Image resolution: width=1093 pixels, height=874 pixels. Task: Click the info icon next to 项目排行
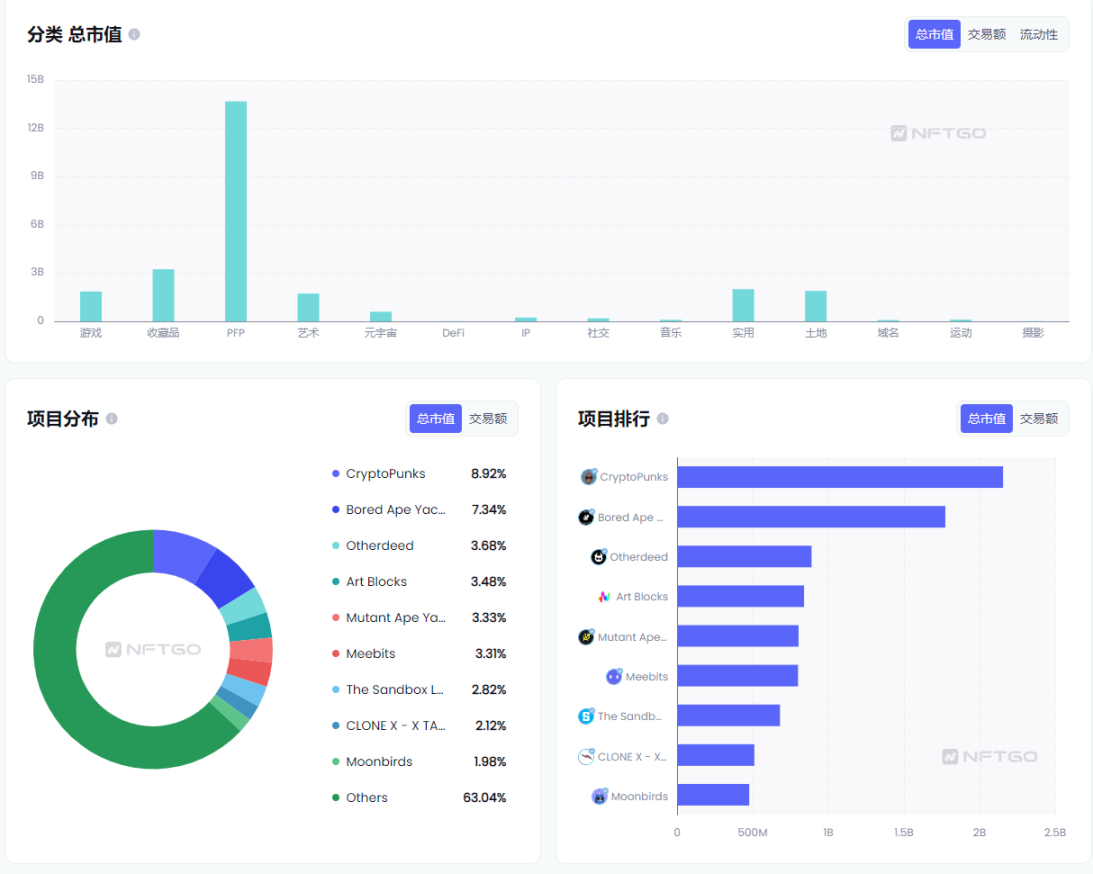click(662, 419)
